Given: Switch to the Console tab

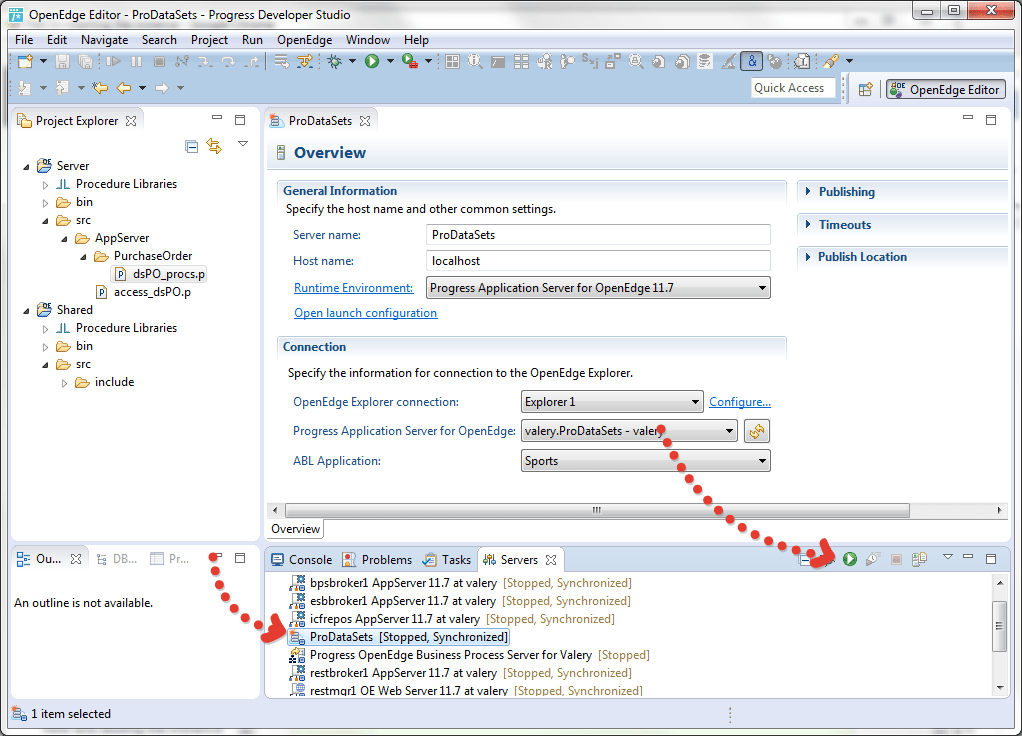Looking at the screenshot, I should click(302, 559).
